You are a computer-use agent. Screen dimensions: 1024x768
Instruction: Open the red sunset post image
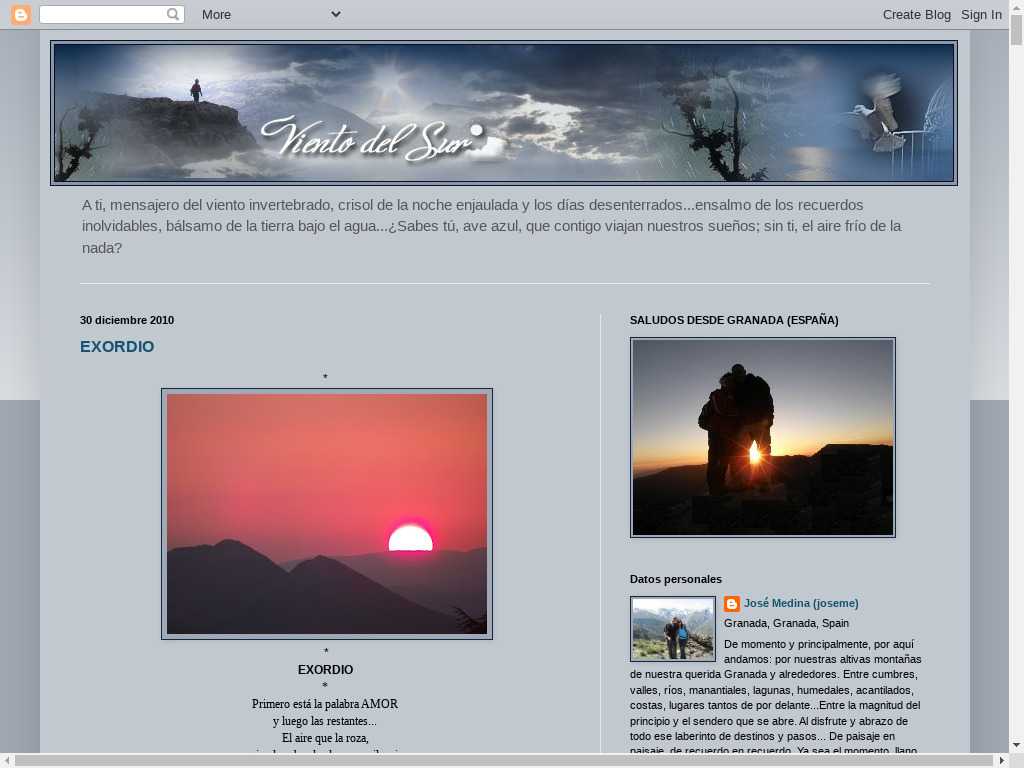(327, 514)
